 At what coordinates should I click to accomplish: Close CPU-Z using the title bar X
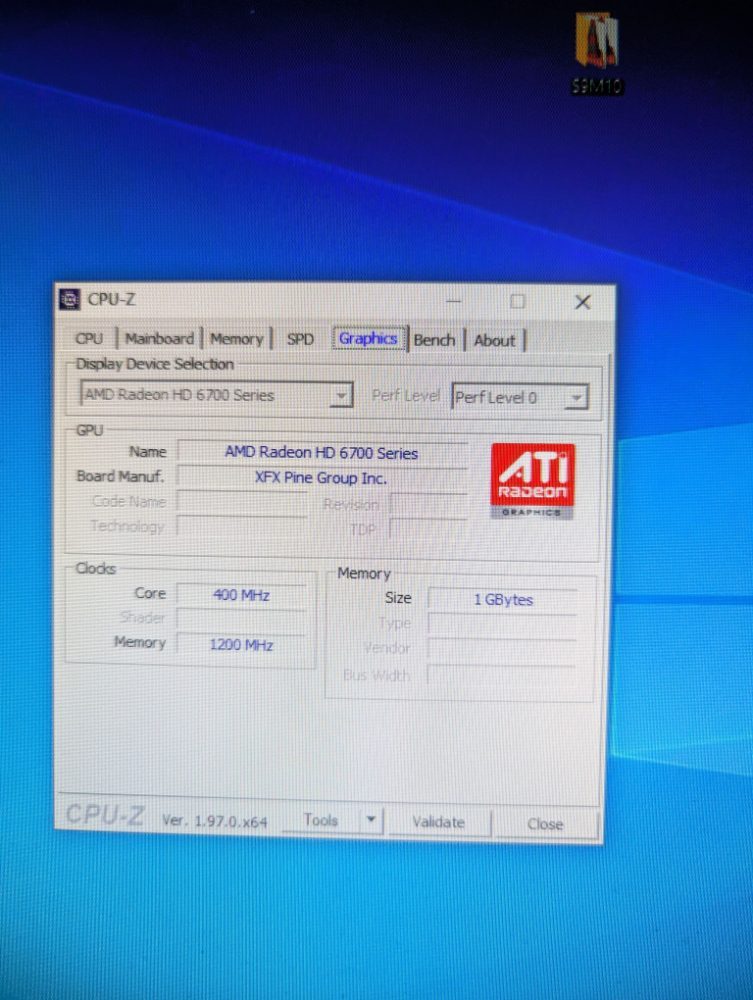coord(582,302)
